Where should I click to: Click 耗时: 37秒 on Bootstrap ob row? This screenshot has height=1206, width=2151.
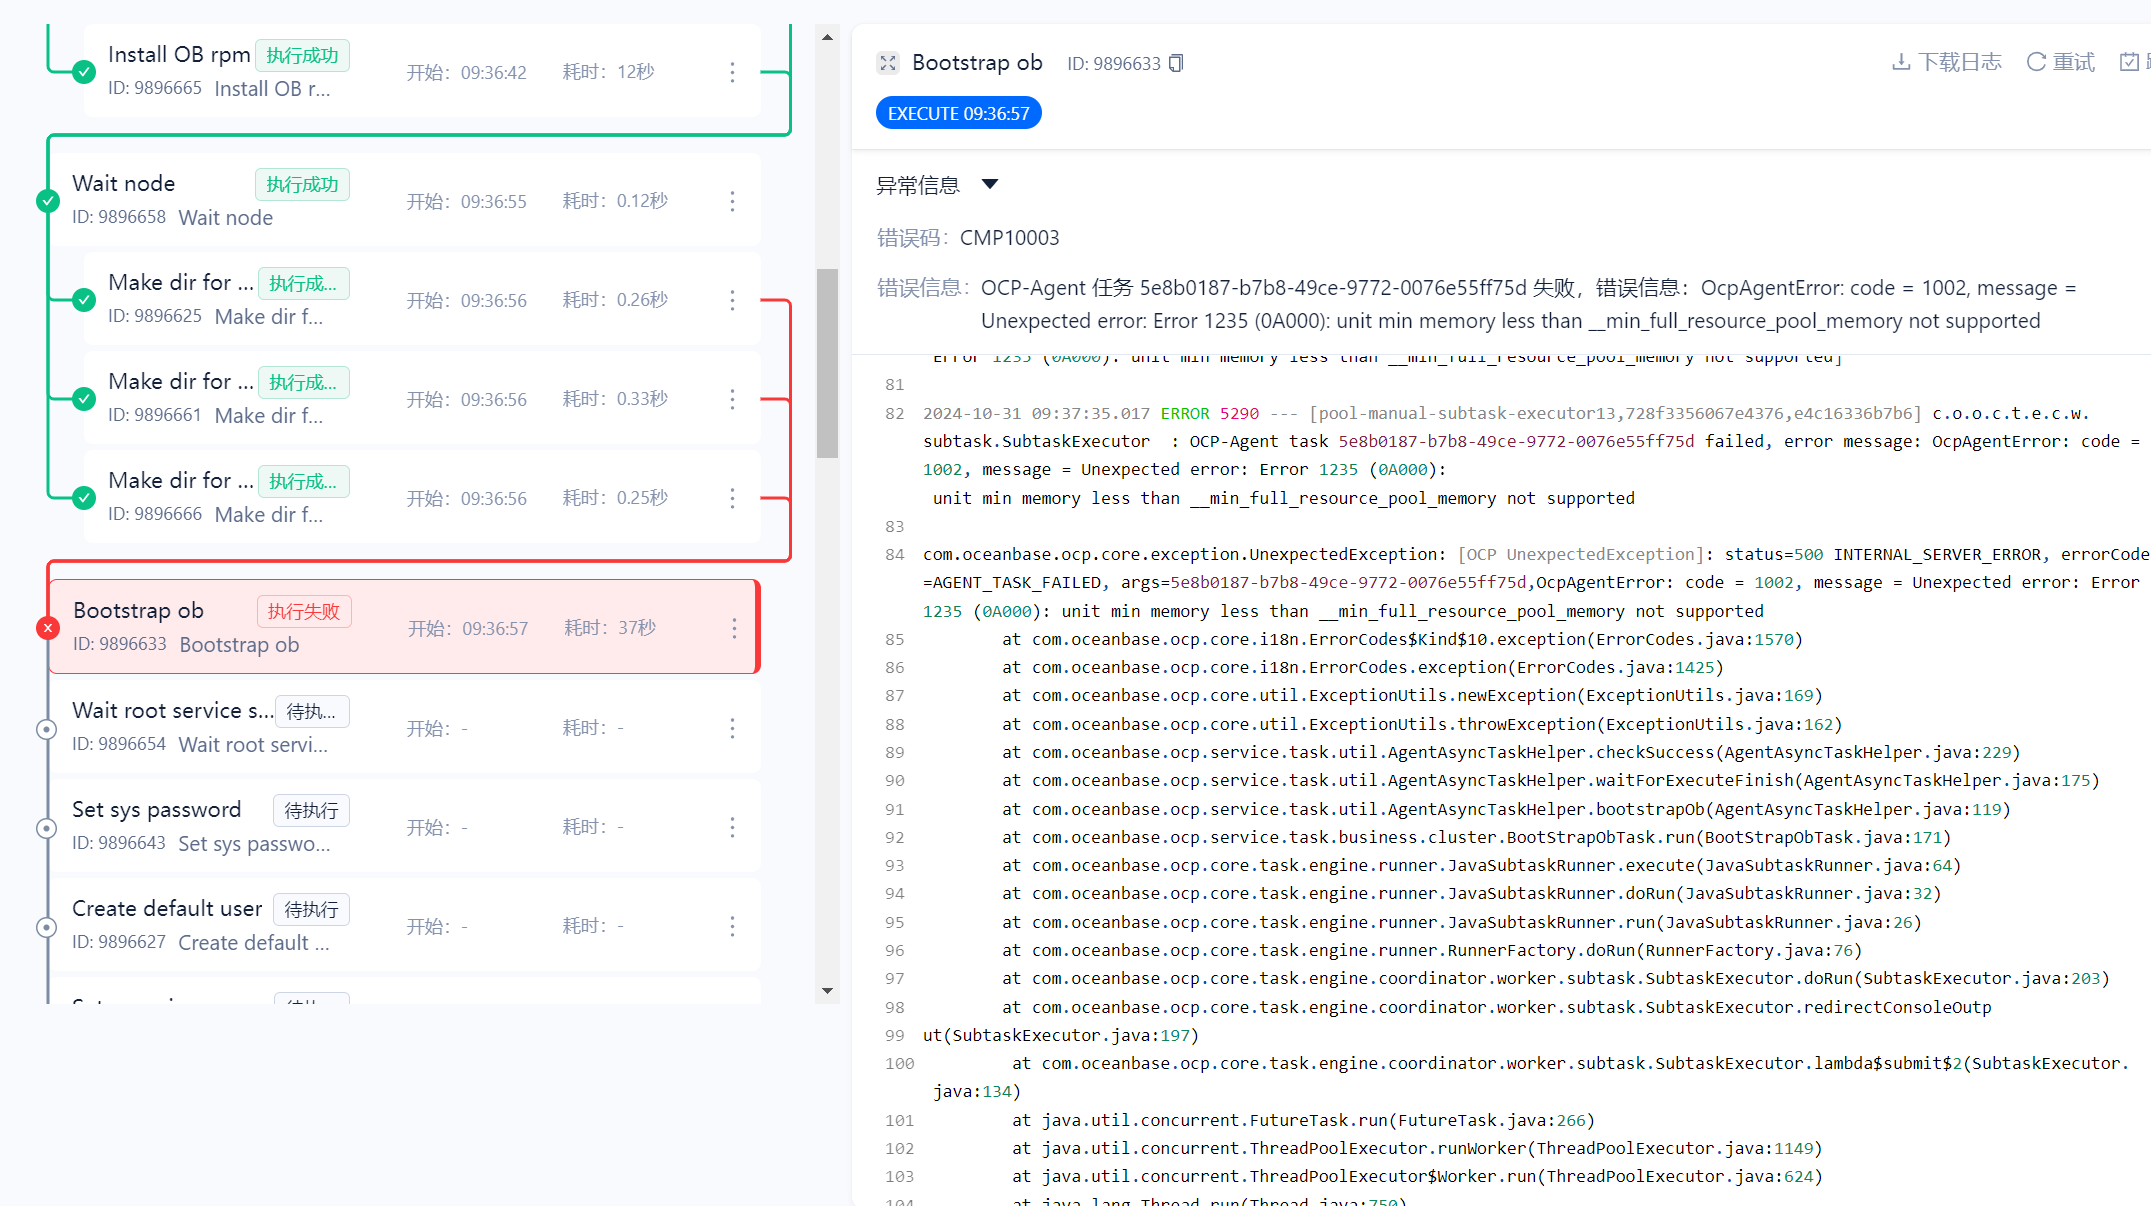coord(610,628)
